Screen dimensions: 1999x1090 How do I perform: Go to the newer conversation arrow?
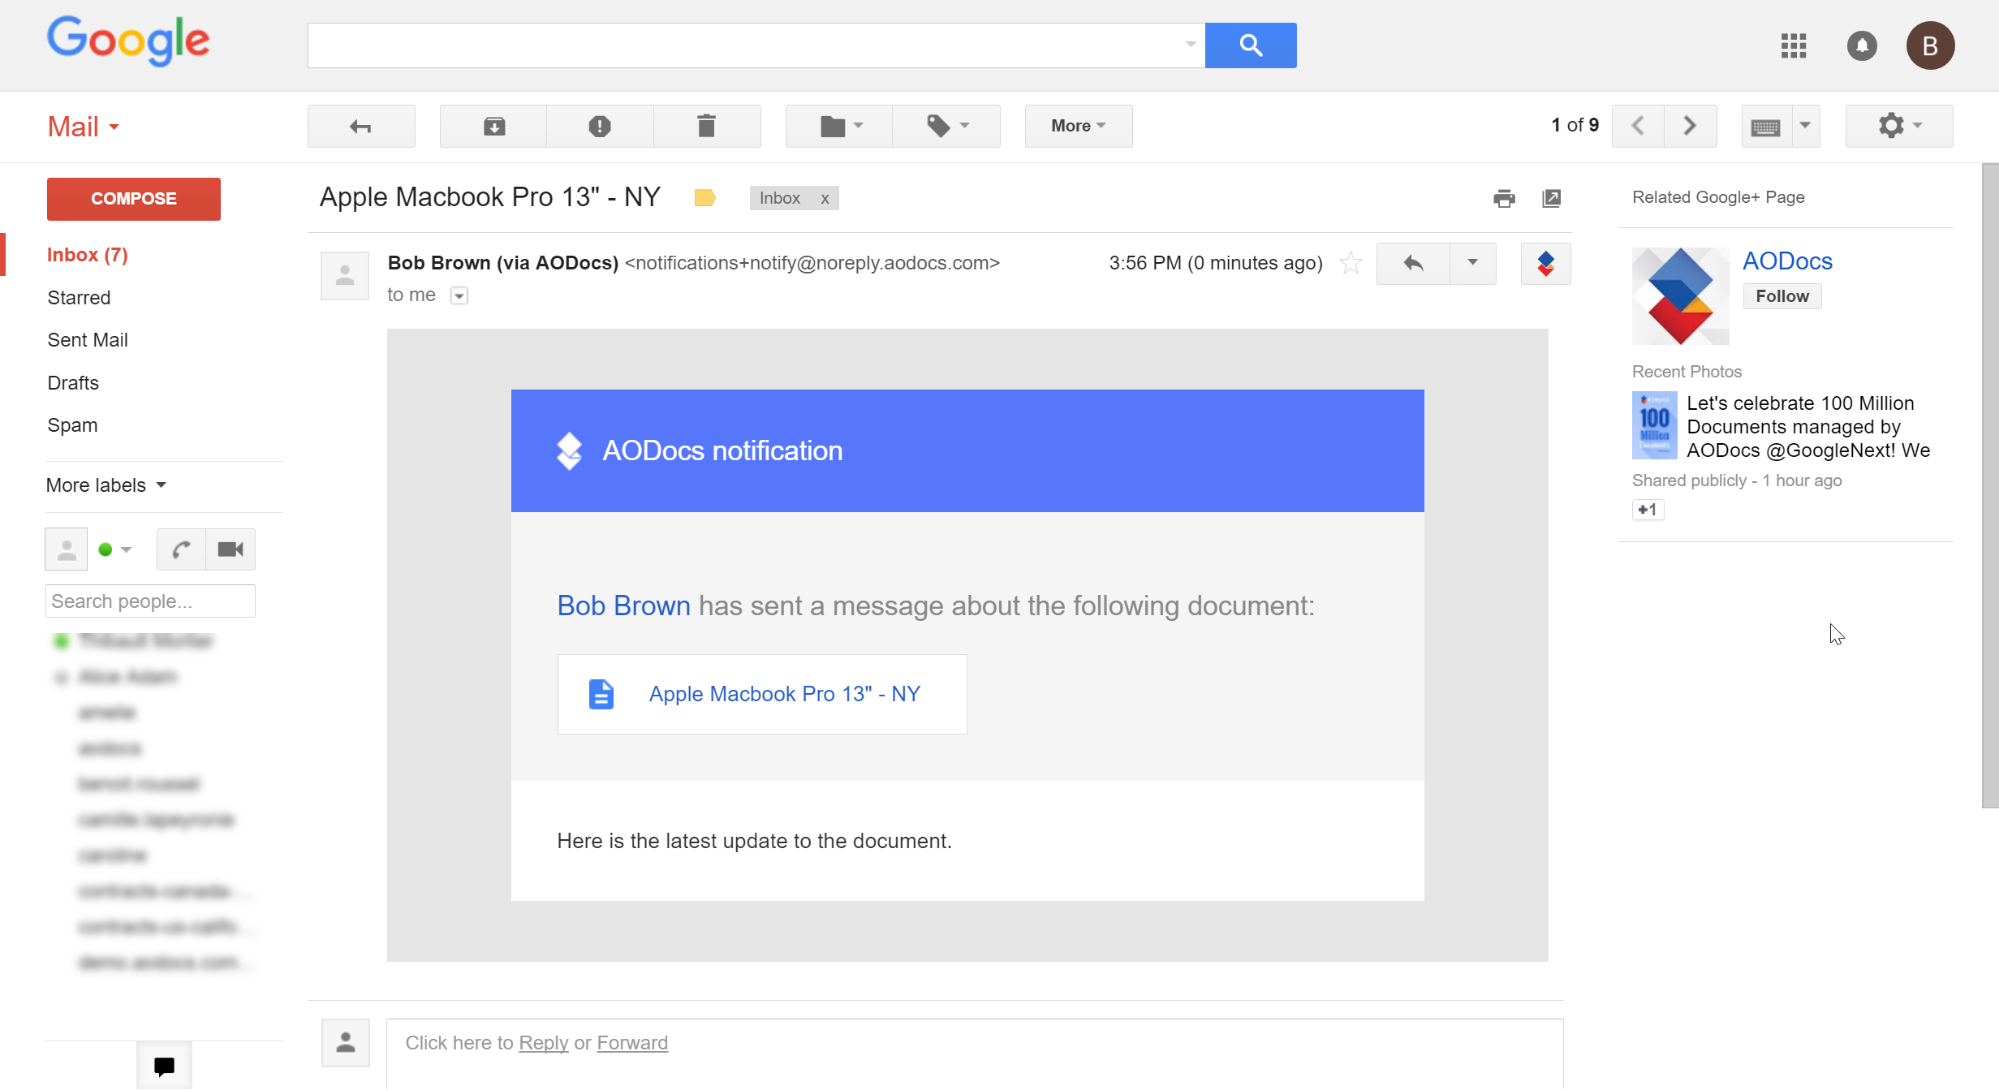[x=1638, y=126]
